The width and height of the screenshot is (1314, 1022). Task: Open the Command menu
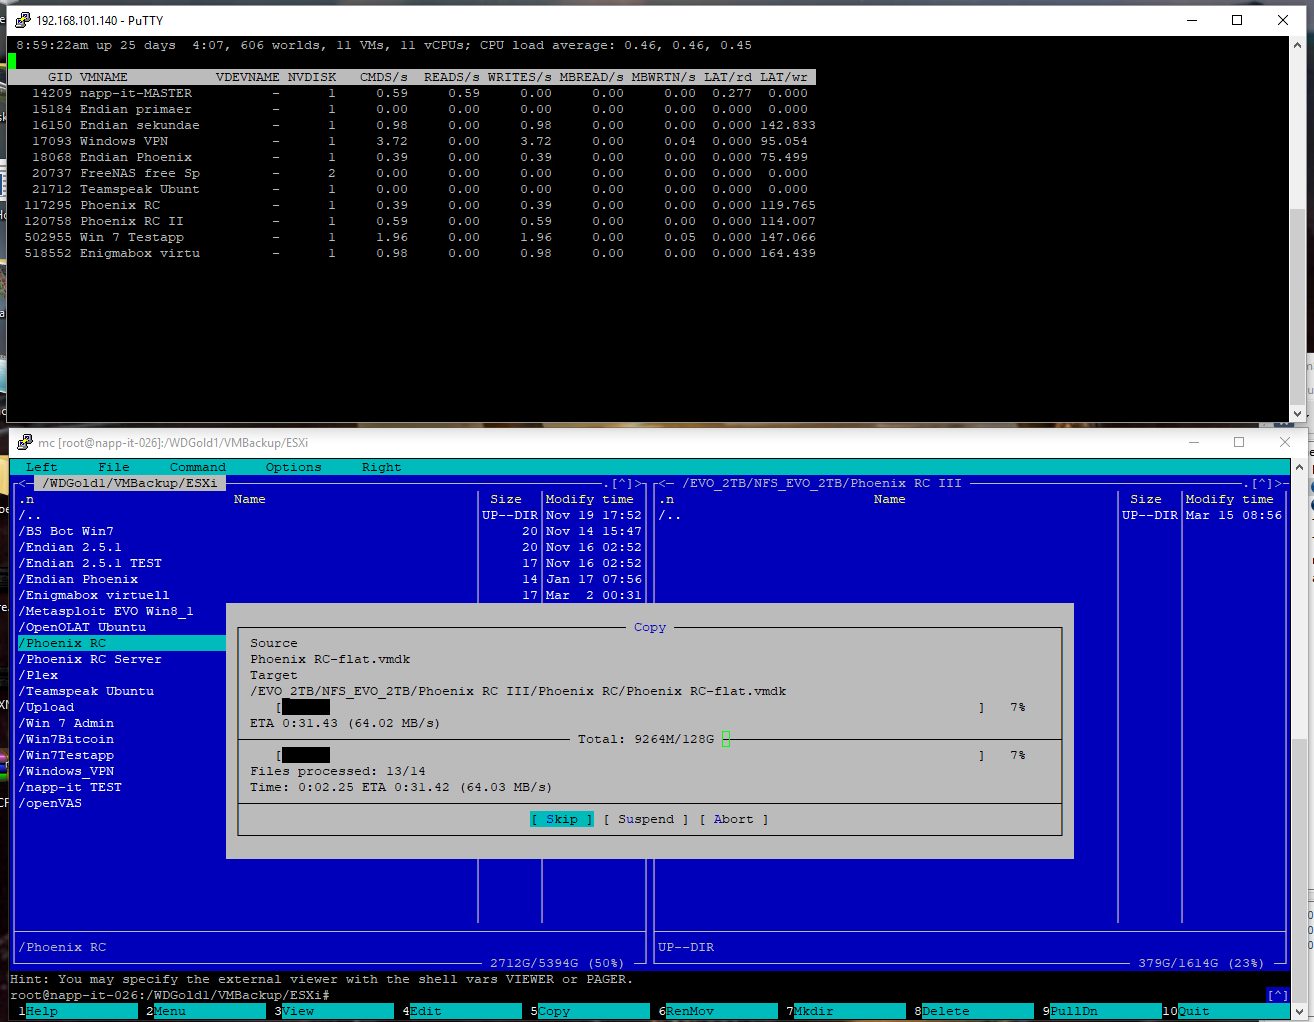pyautogui.click(x=197, y=467)
